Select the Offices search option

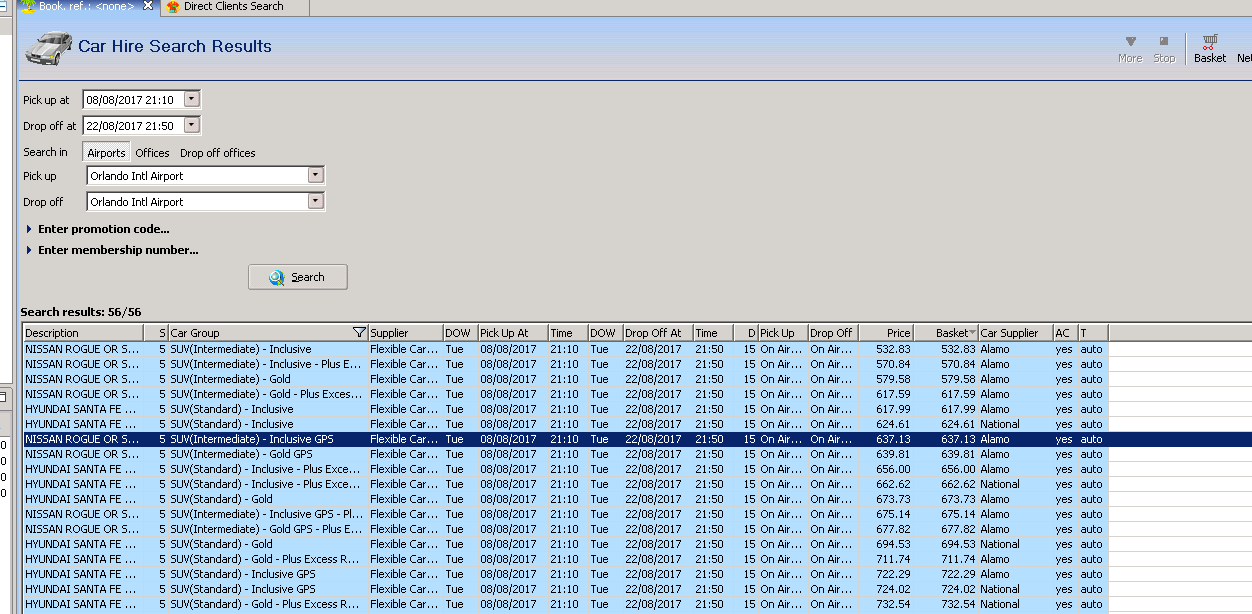click(x=152, y=153)
